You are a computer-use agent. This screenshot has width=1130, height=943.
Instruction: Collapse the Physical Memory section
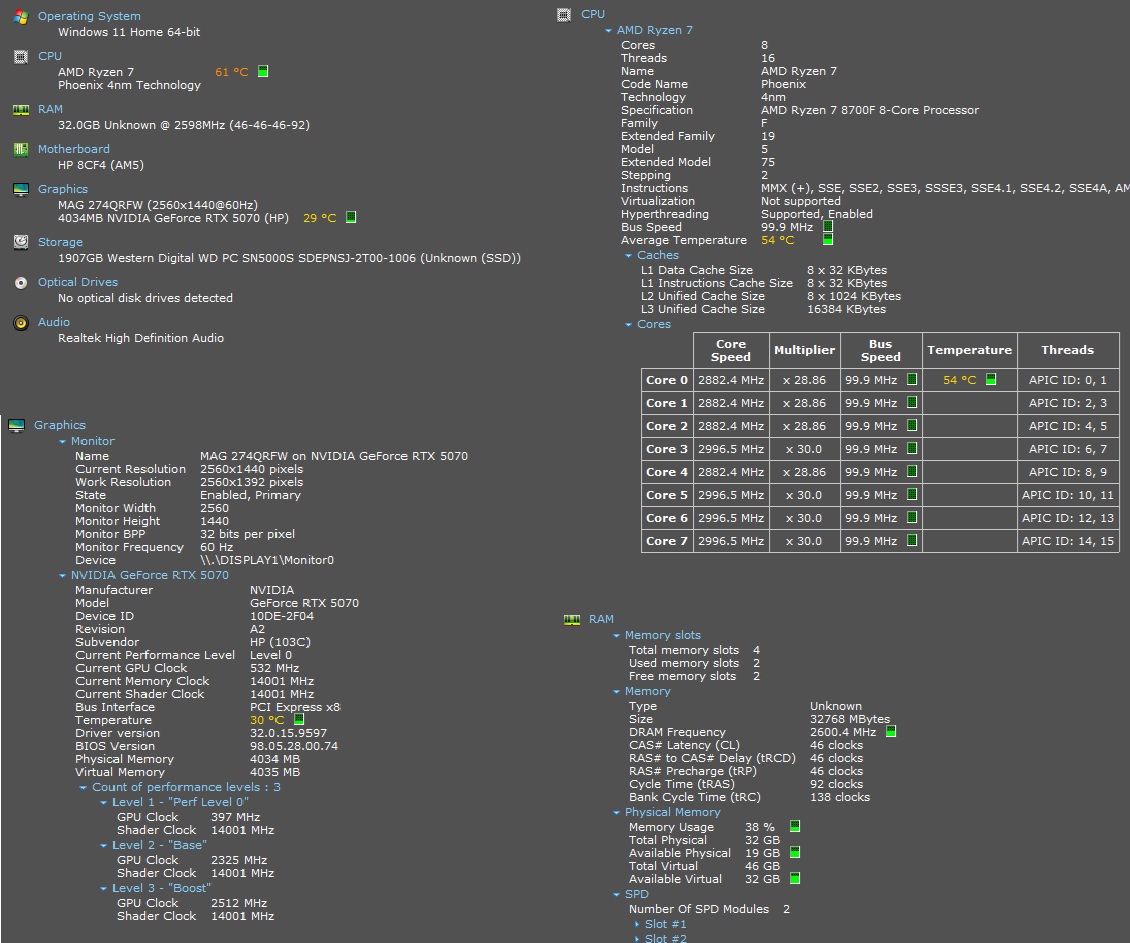[x=616, y=813]
